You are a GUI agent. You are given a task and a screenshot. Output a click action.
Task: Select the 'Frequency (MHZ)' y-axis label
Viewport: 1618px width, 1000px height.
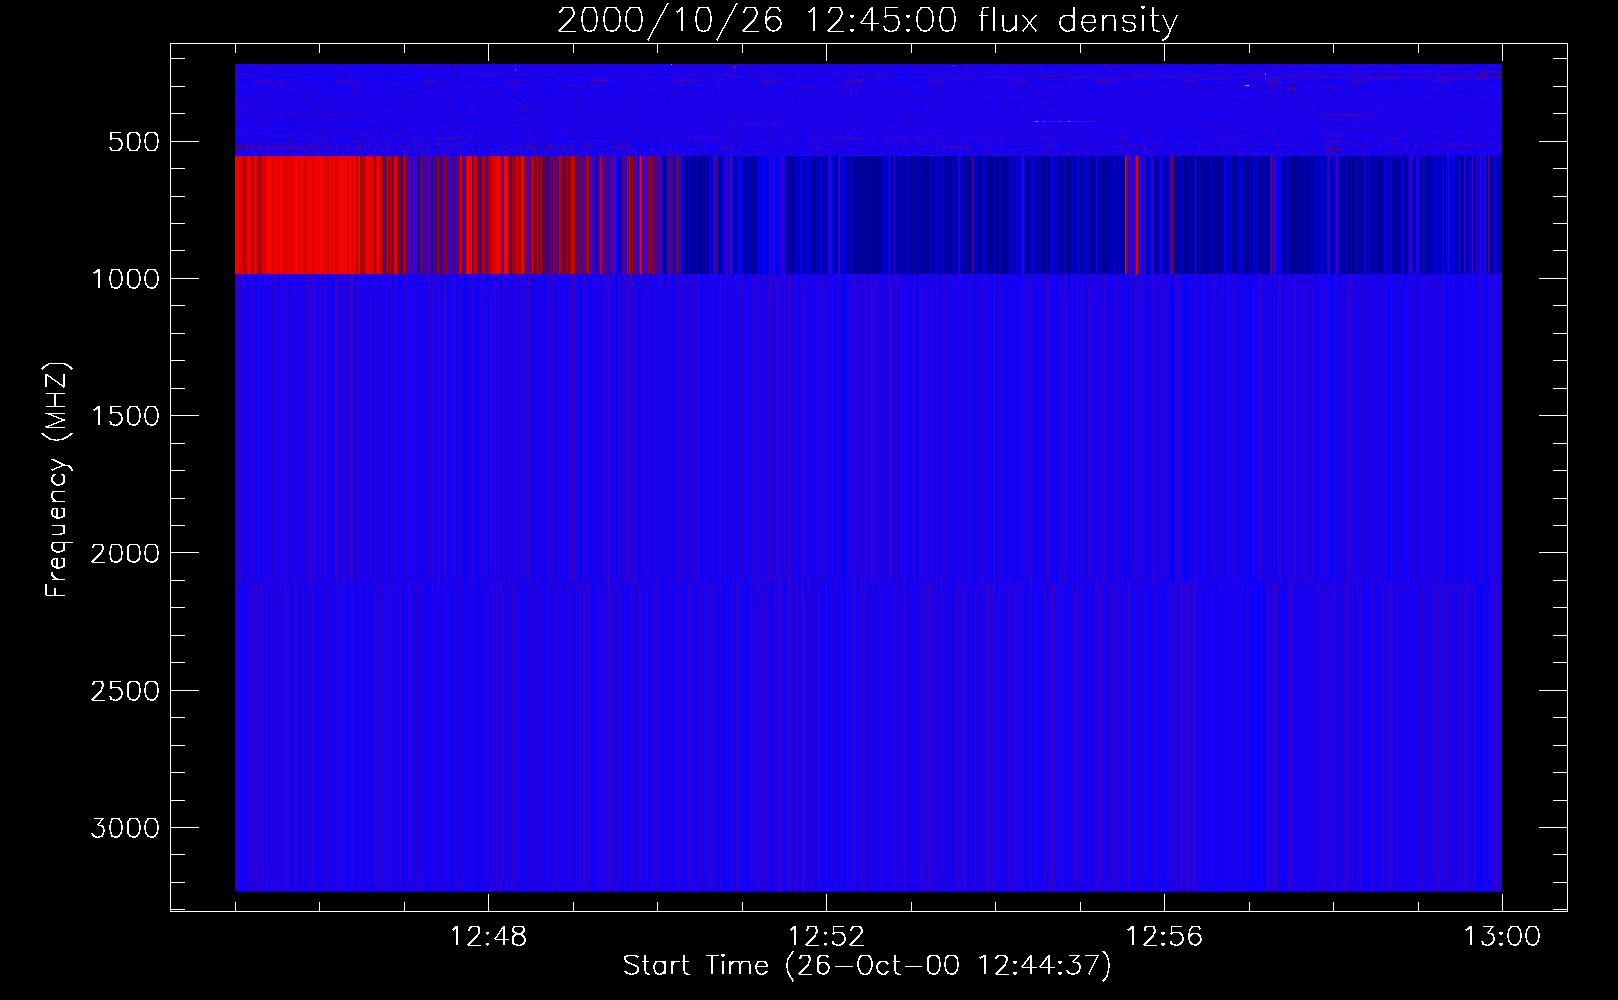(57, 479)
